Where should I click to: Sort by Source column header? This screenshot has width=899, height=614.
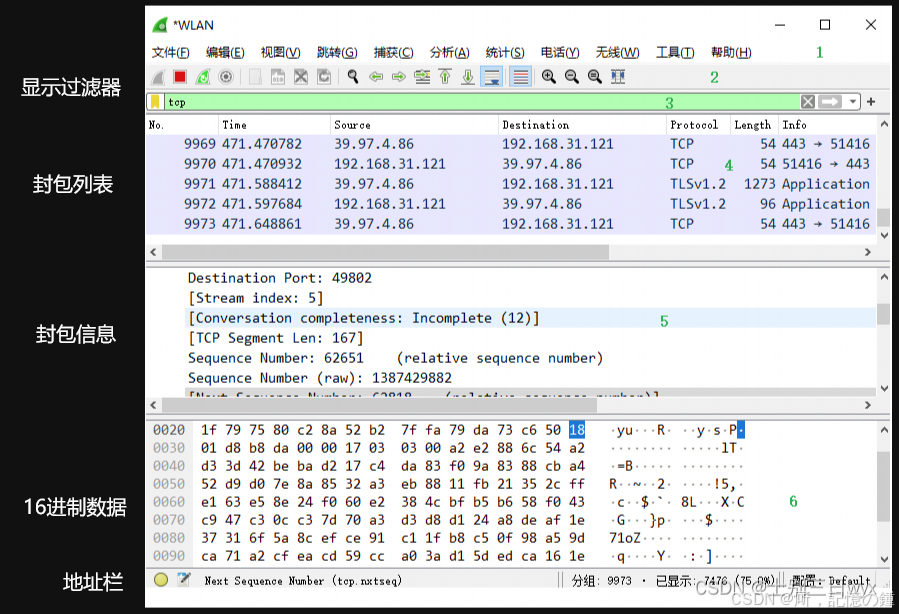[x=415, y=125]
